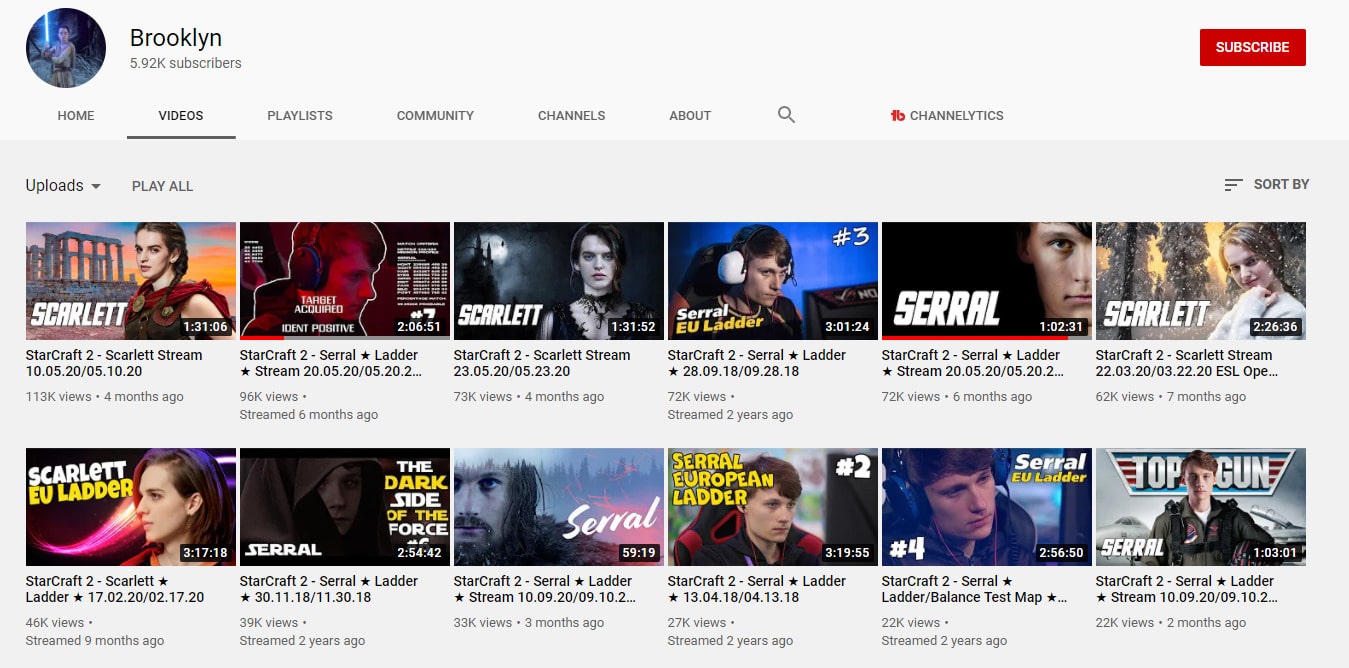Click the Brooklyn channel name

pyautogui.click(x=176, y=38)
